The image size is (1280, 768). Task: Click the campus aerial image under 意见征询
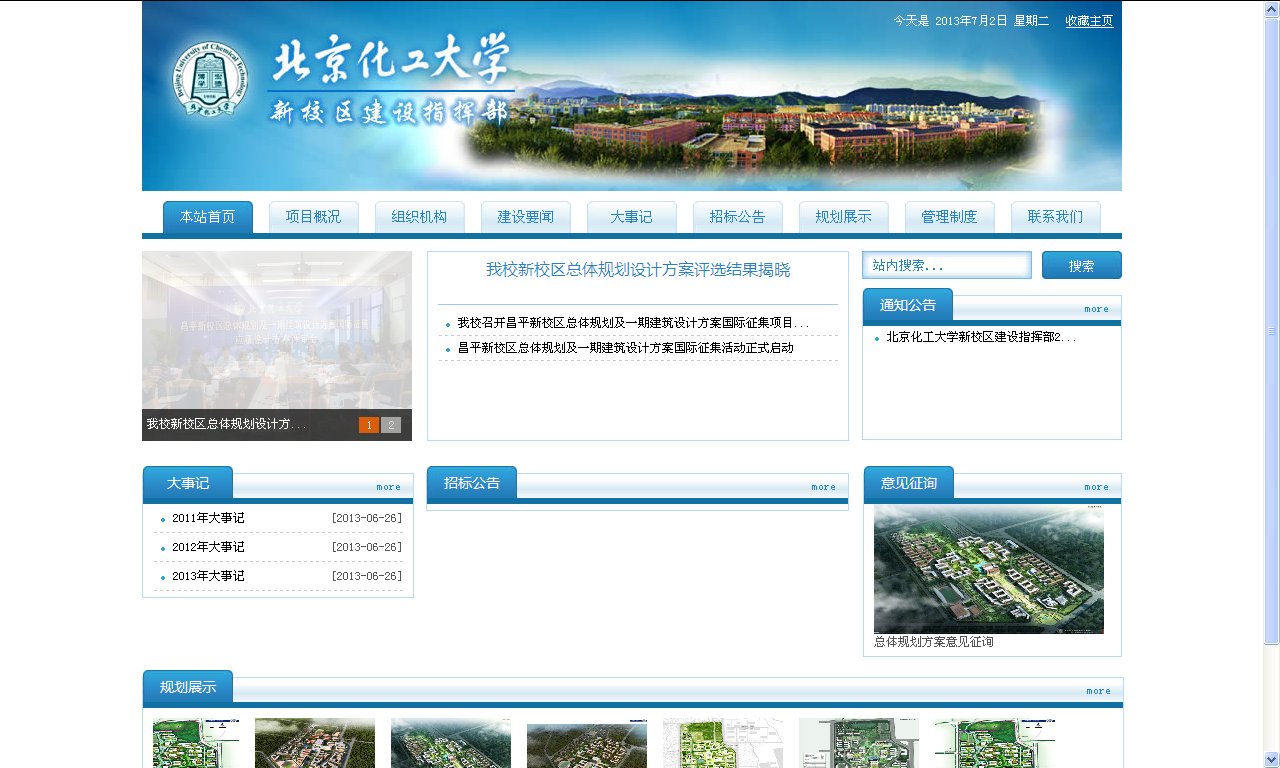coord(988,569)
